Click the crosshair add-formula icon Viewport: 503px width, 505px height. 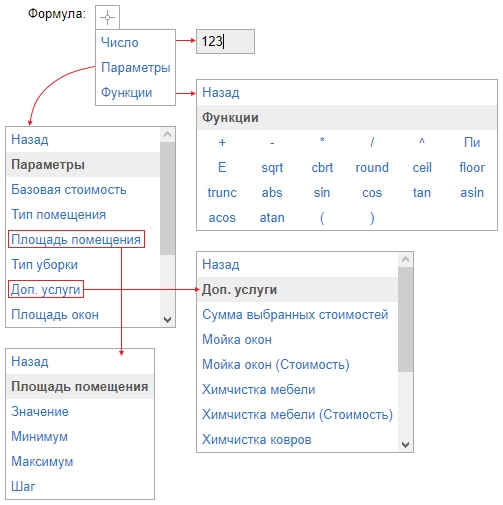[x=107, y=17]
